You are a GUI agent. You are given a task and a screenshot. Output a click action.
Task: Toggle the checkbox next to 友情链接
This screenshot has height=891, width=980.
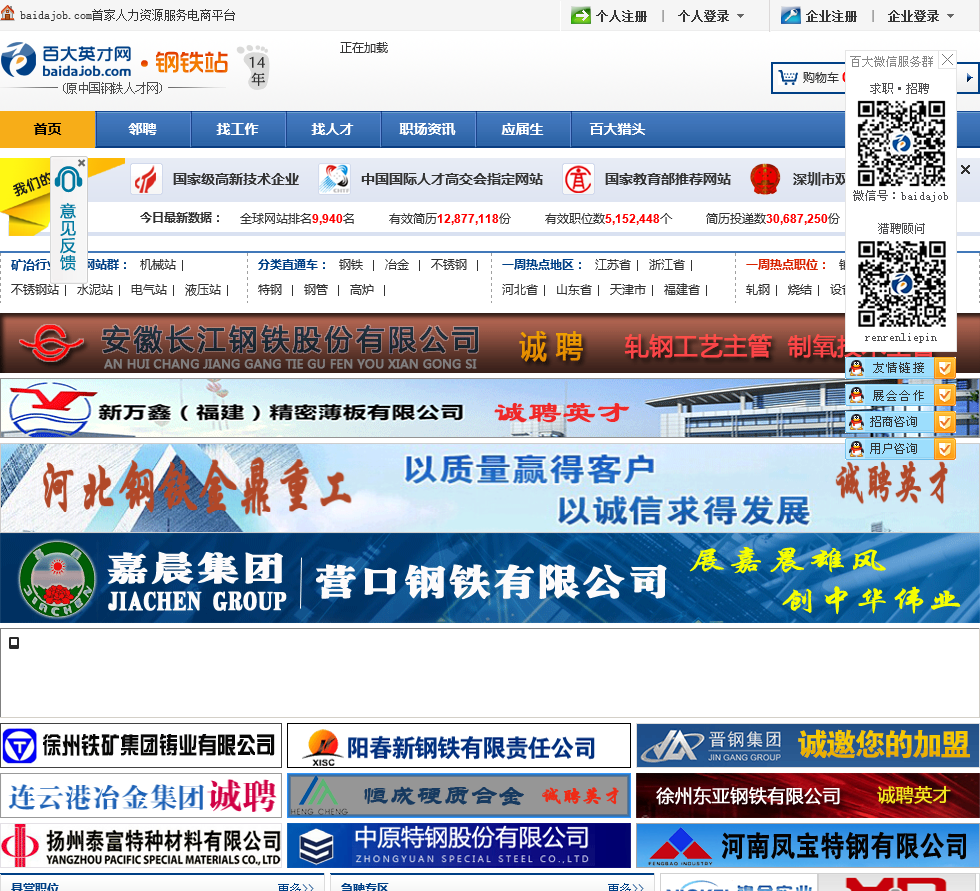[x=945, y=368]
